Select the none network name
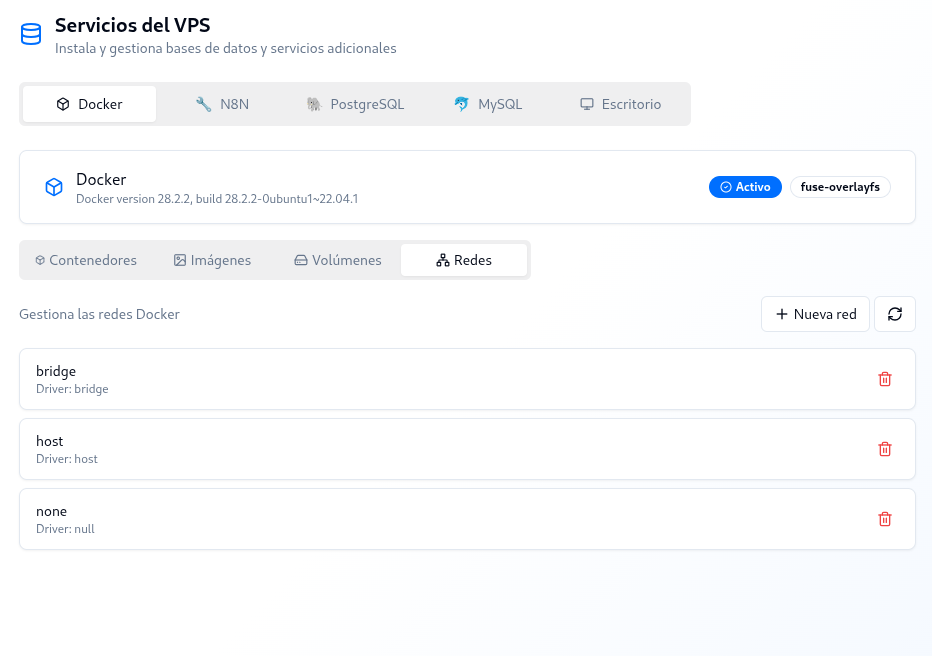Screen dimensions: 932x656 pyautogui.click(x=51, y=512)
